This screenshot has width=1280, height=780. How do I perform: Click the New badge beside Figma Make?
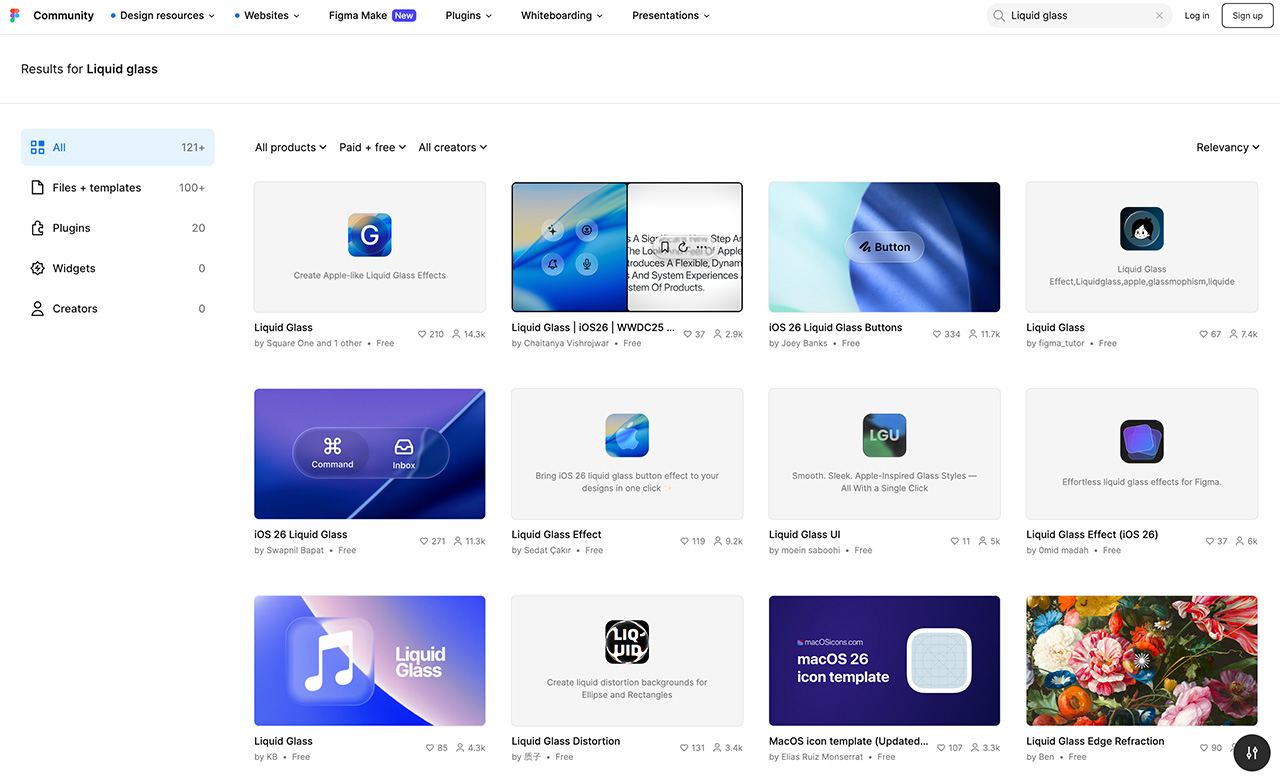pos(404,16)
